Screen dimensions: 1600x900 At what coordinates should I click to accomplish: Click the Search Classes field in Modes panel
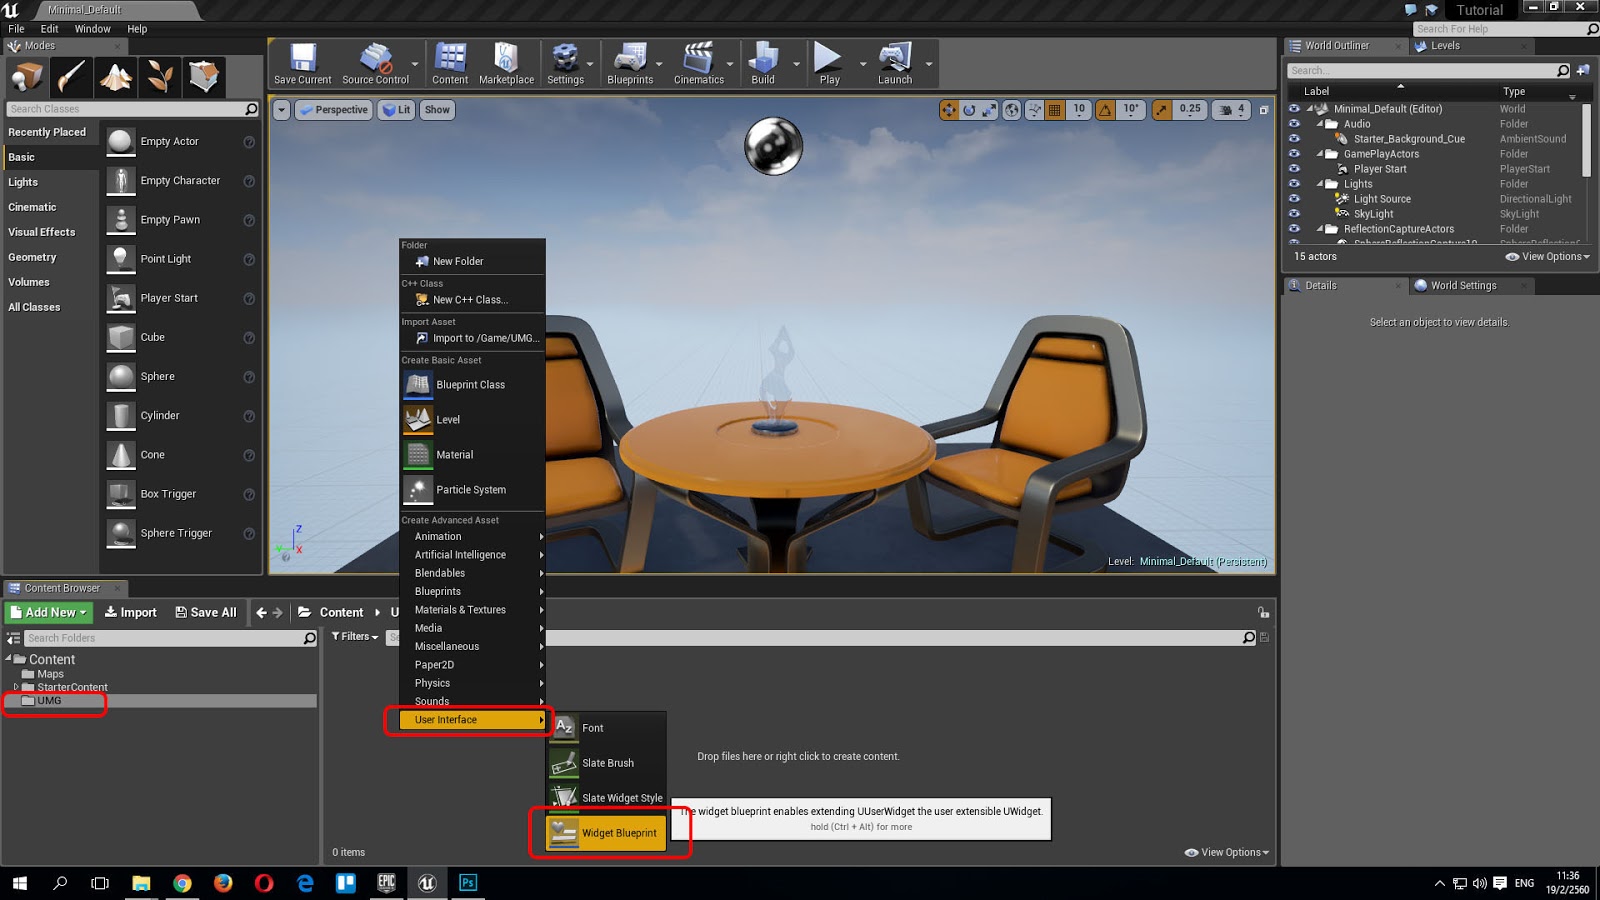click(x=125, y=108)
